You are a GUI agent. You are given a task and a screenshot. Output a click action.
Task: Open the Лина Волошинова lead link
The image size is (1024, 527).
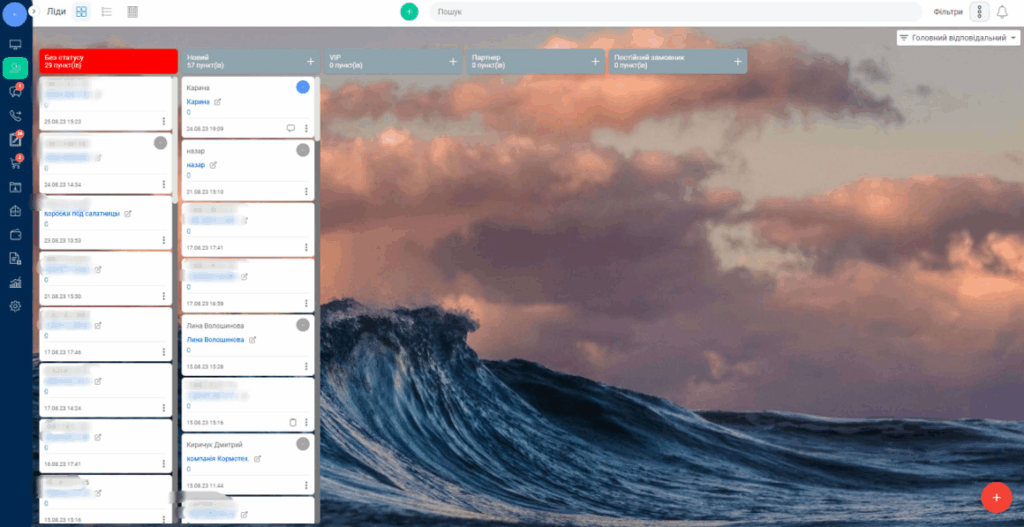point(216,340)
